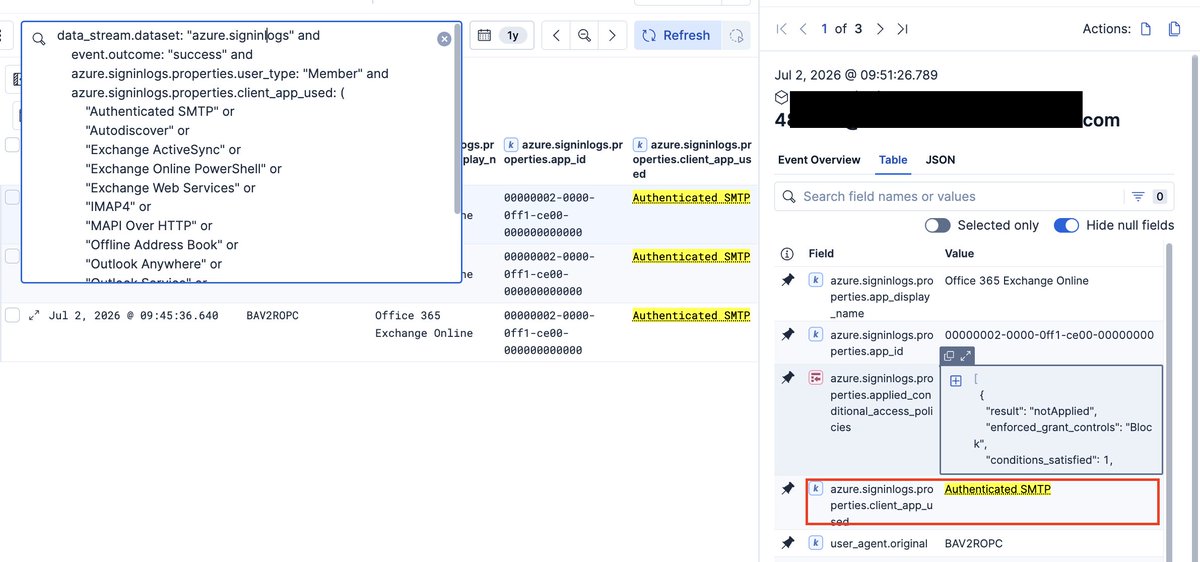Unpin the app_id field
1200x562 pixels.
[787, 335]
